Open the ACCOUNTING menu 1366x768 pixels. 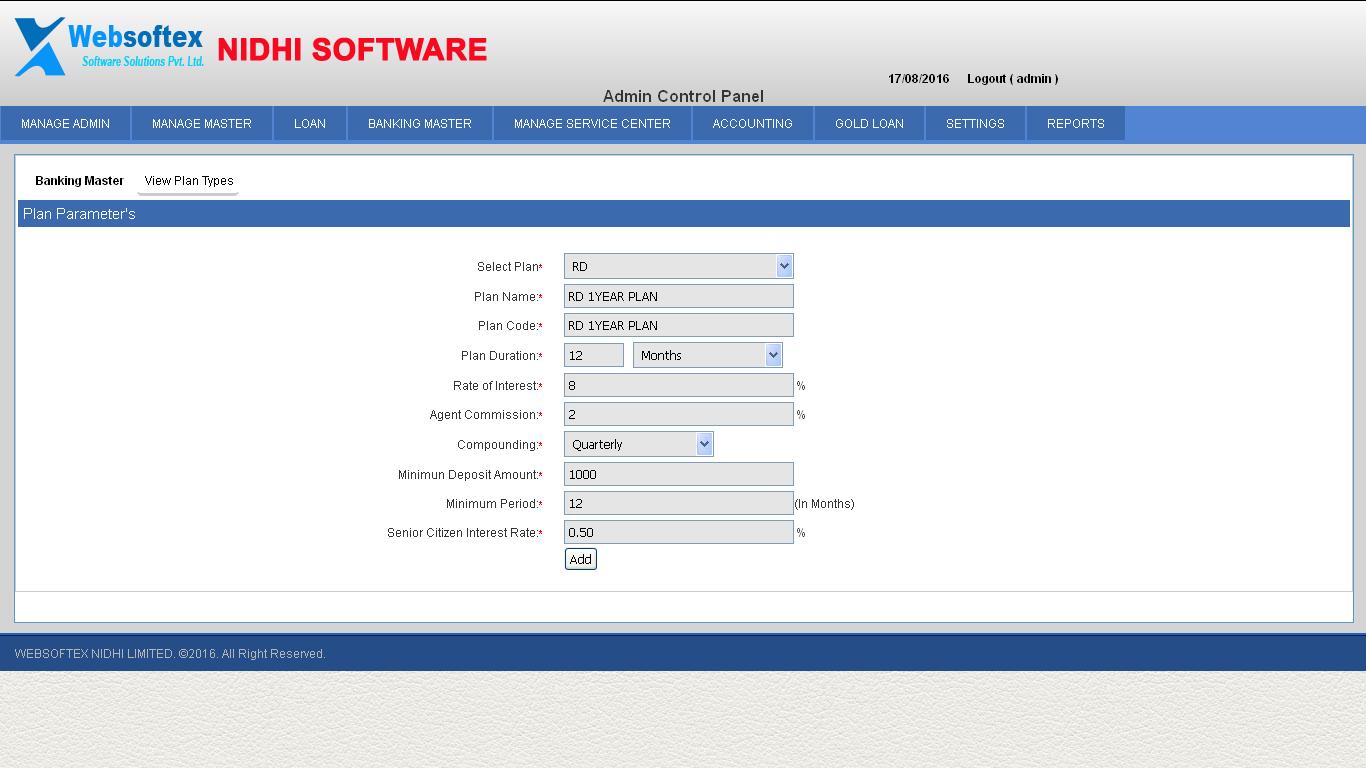(x=753, y=124)
